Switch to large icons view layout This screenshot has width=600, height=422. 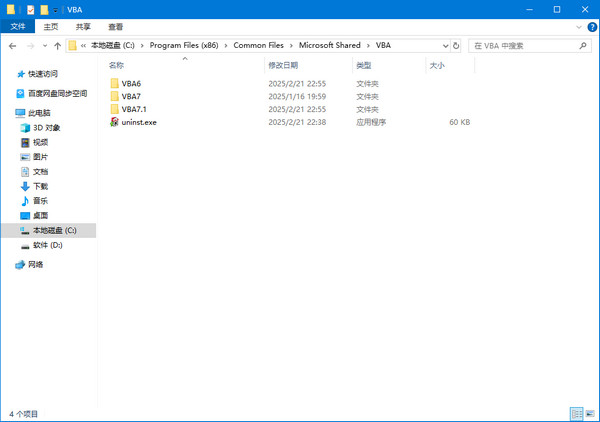coord(589,413)
